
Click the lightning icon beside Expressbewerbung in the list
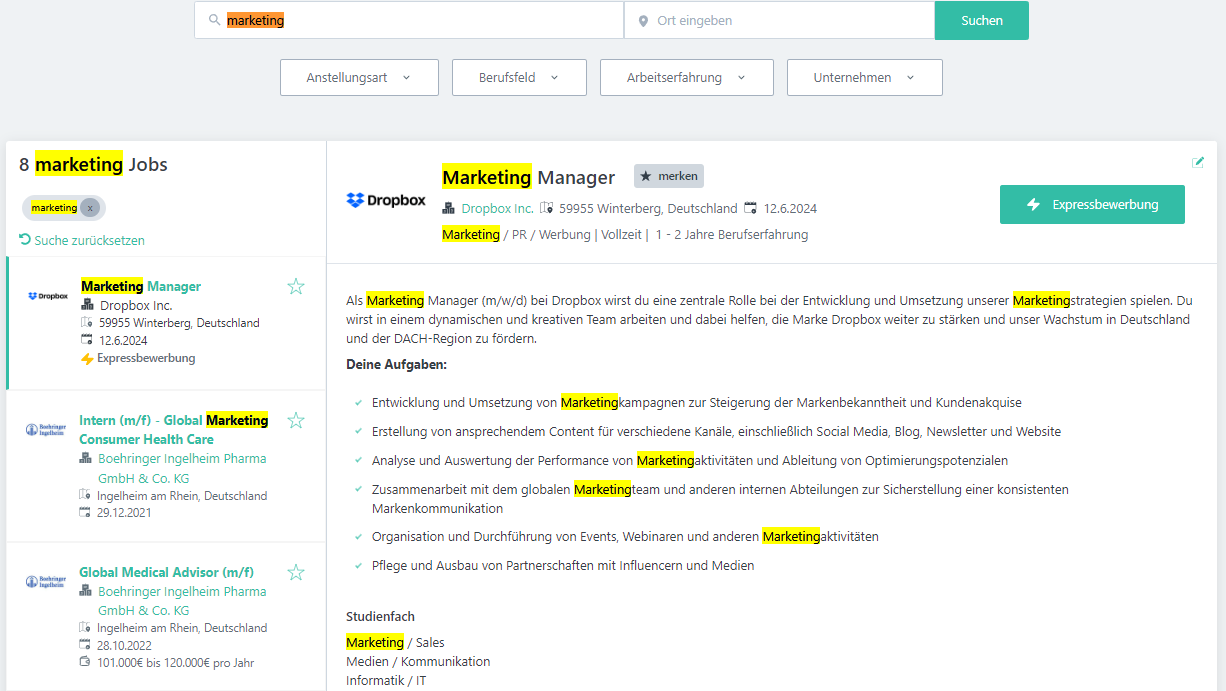(x=87, y=359)
